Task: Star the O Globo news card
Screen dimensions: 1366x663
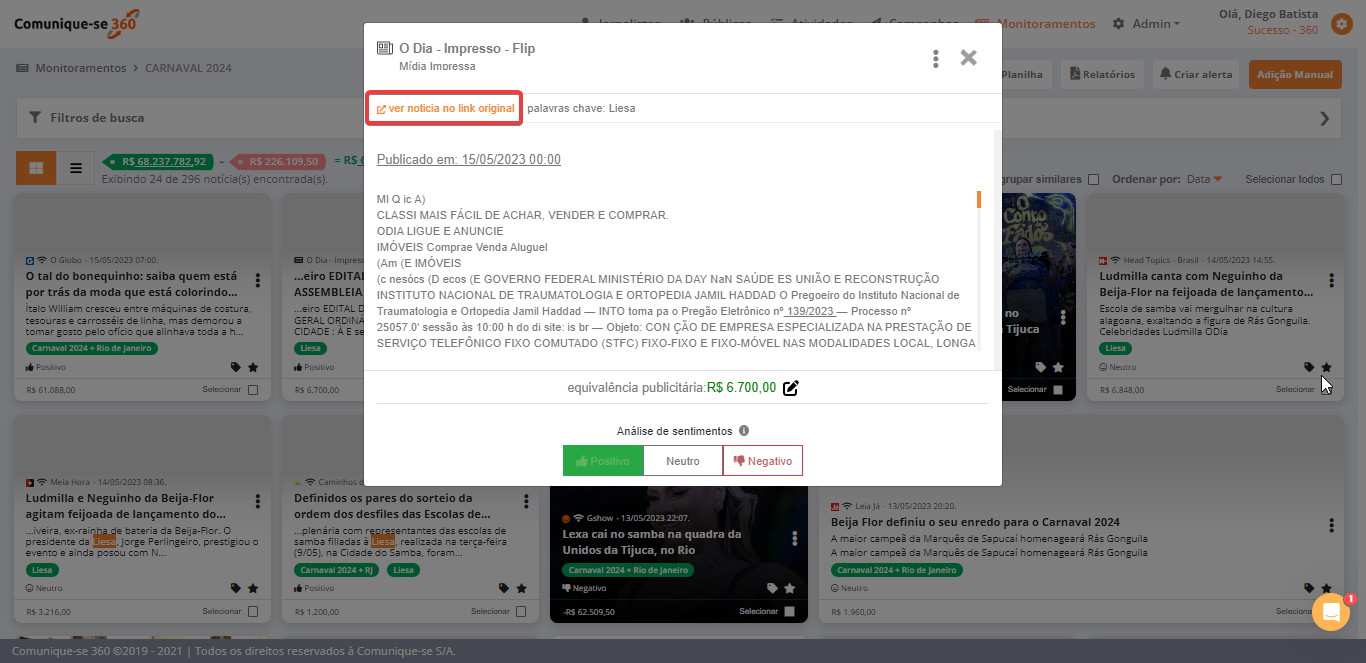Action: pos(253,367)
